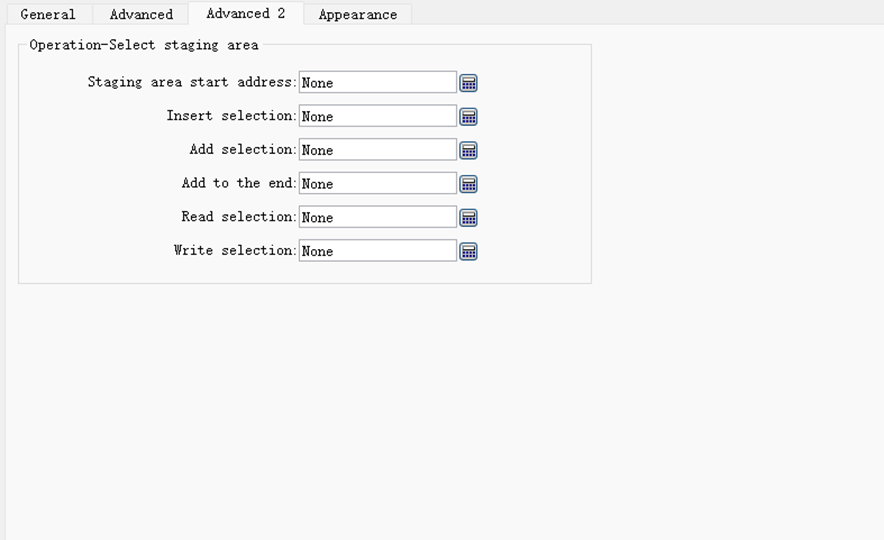Image resolution: width=884 pixels, height=540 pixels.
Task: Click the Write selection label text
Action: [x=234, y=250]
